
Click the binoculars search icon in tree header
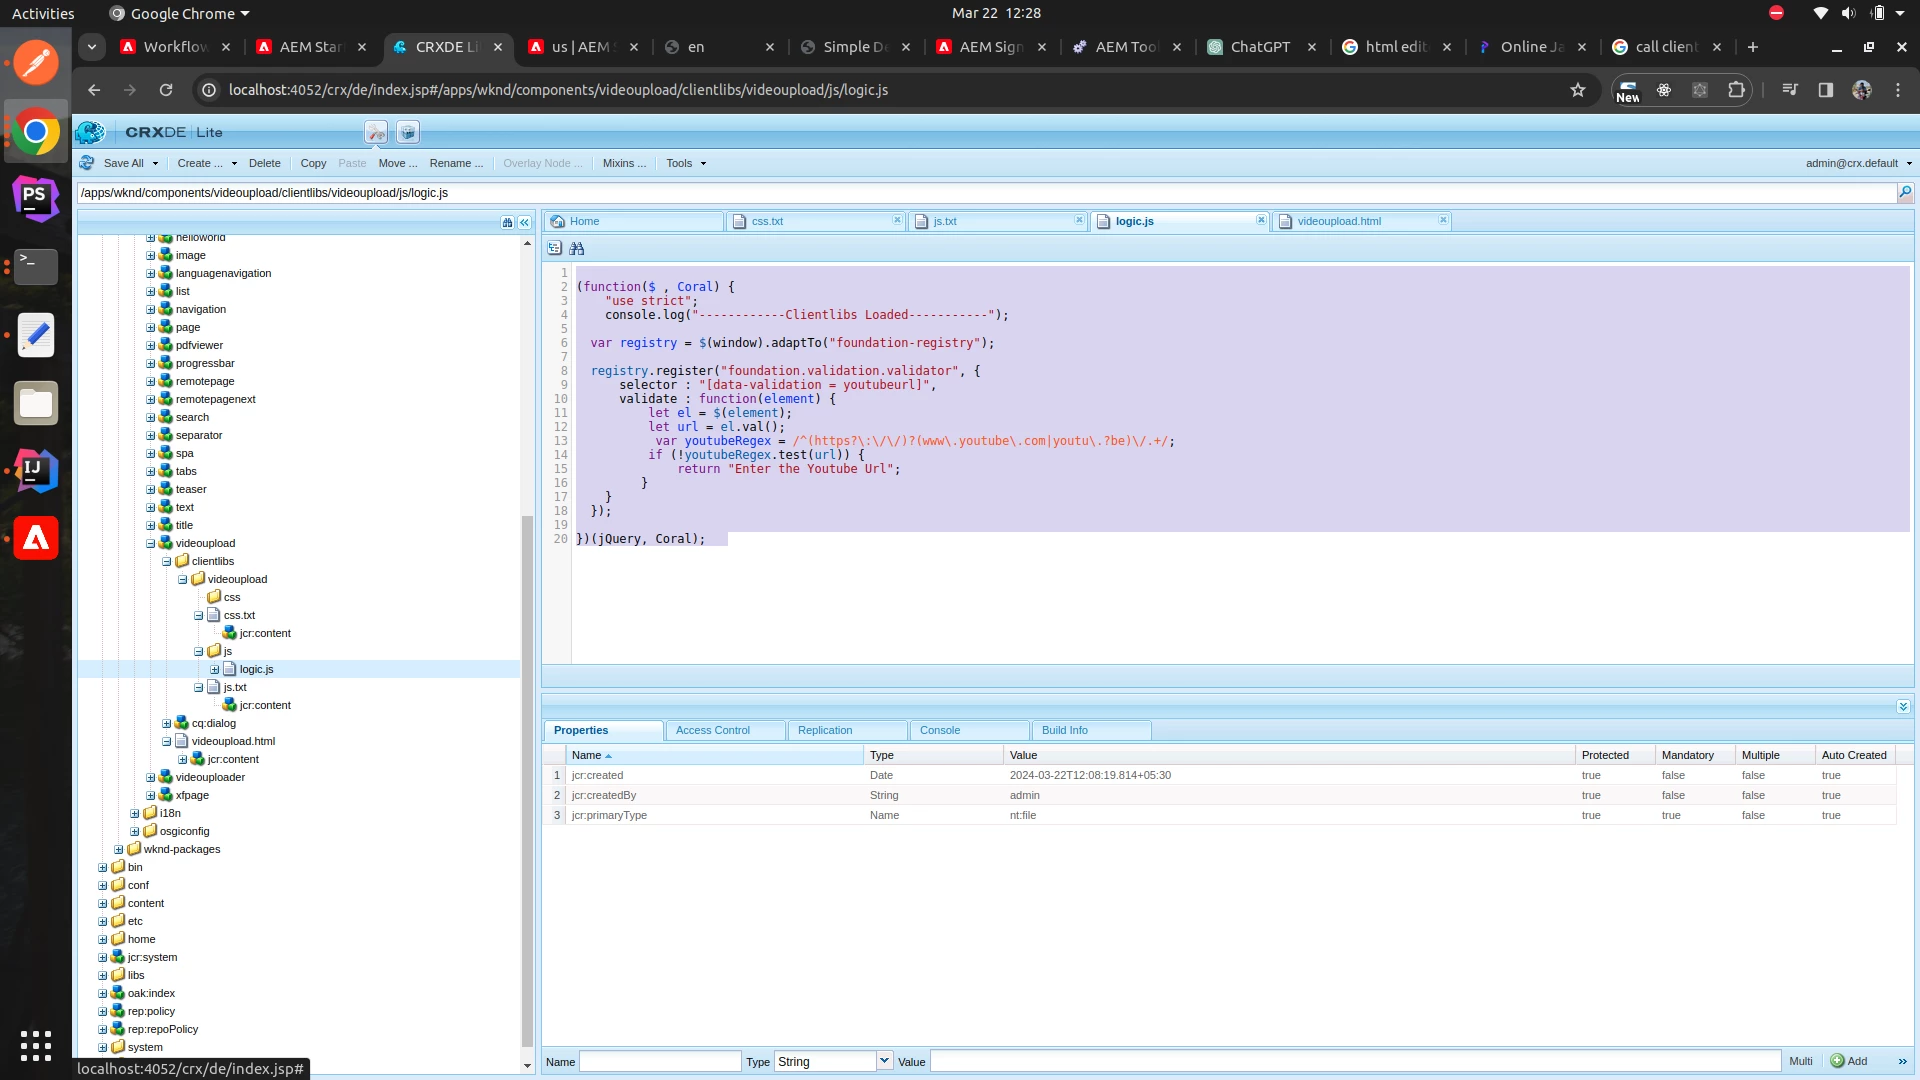pyautogui.click(x=507, y=223)
